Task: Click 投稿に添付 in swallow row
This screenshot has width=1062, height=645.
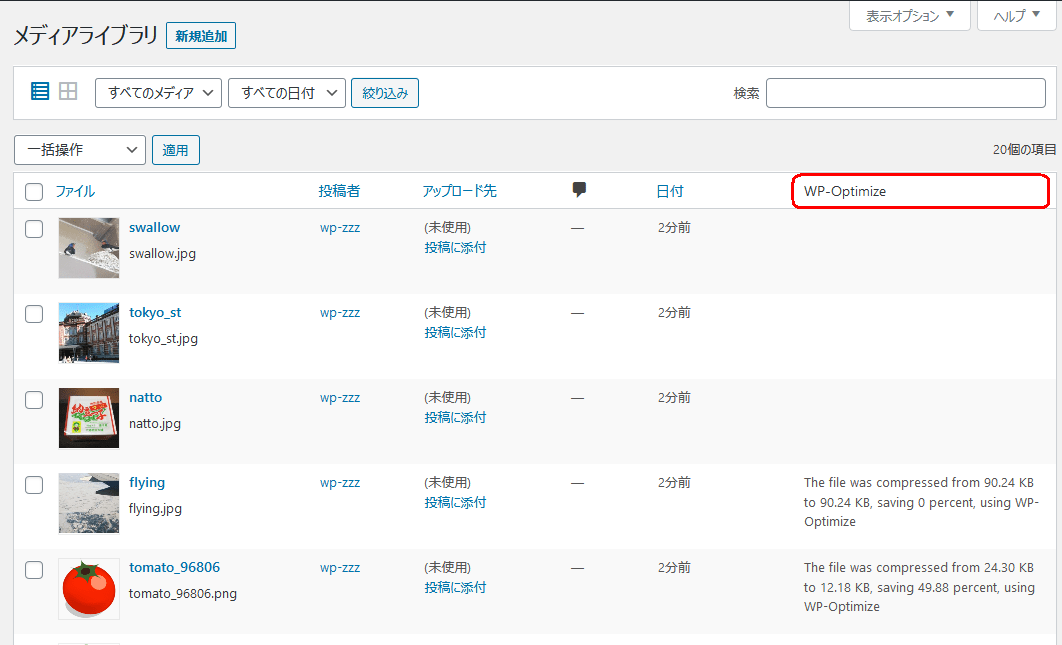Action: 455,248
